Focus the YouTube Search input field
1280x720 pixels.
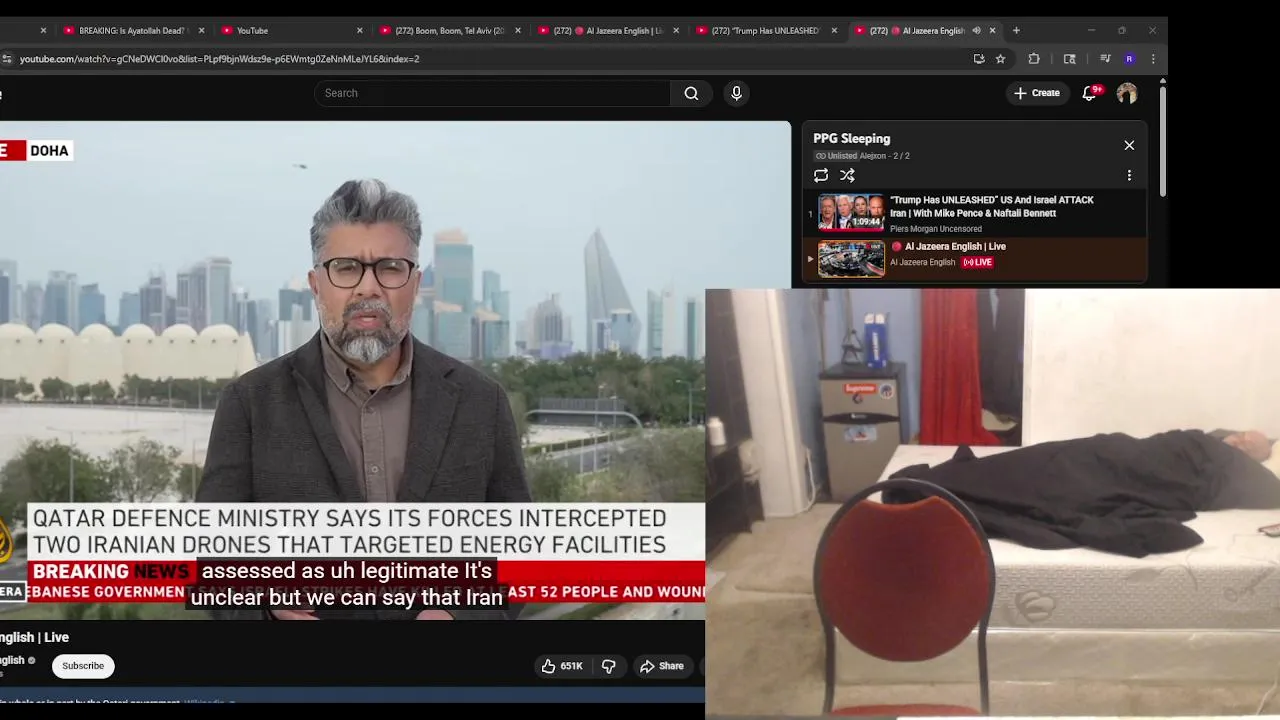tap(492, 93)
